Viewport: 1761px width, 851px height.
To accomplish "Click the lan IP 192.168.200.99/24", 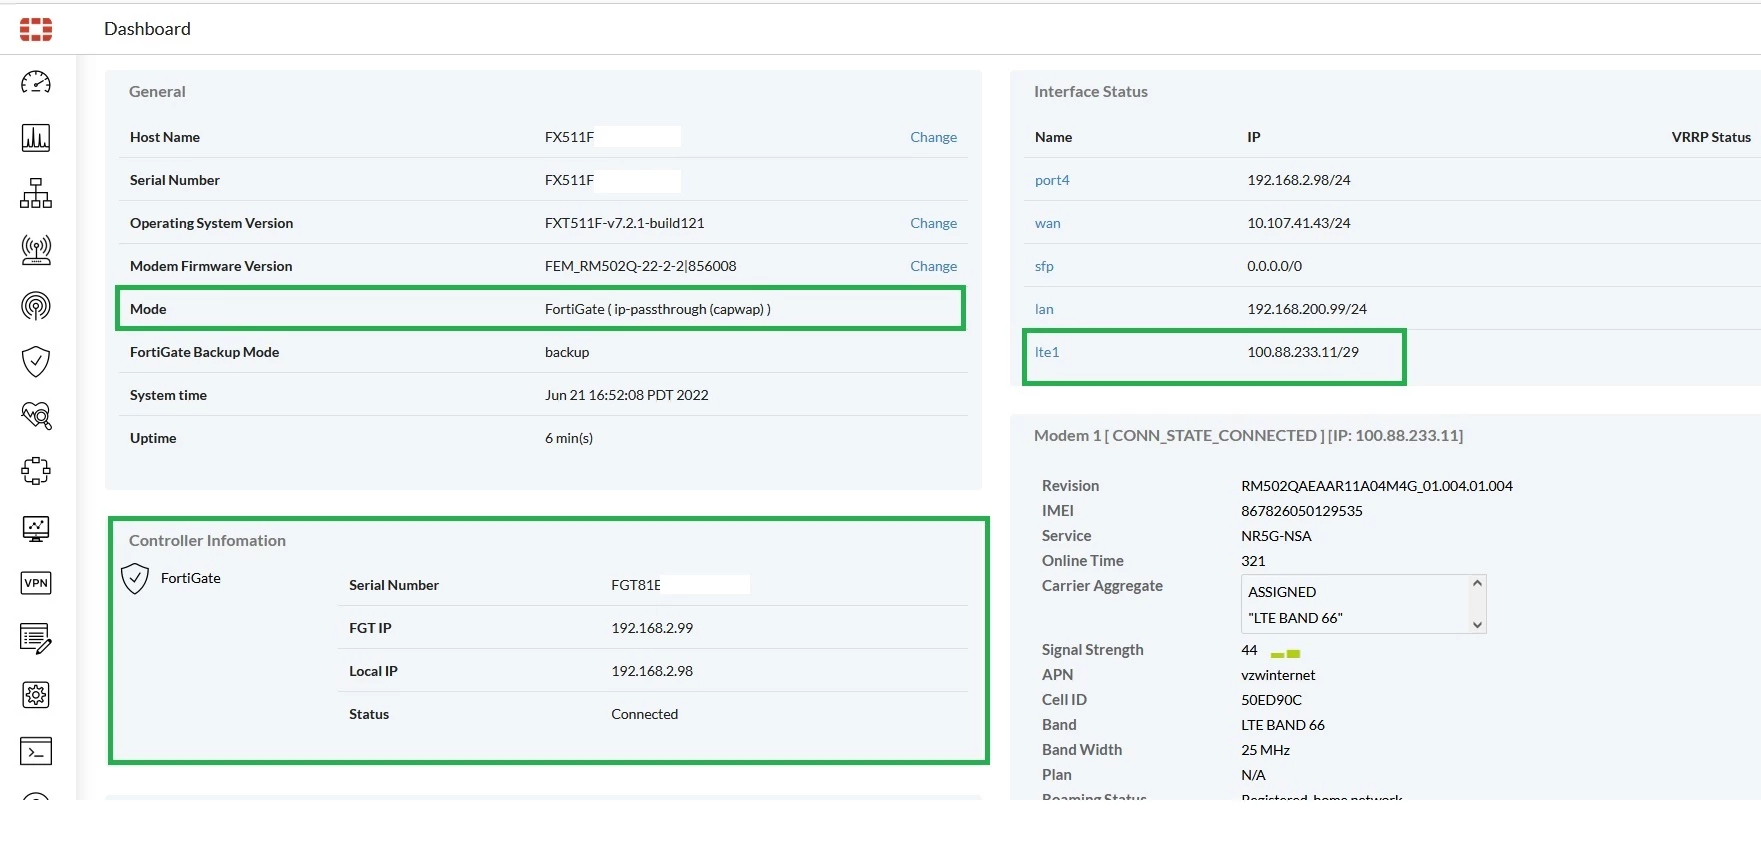I will [x=1306, y=309].
